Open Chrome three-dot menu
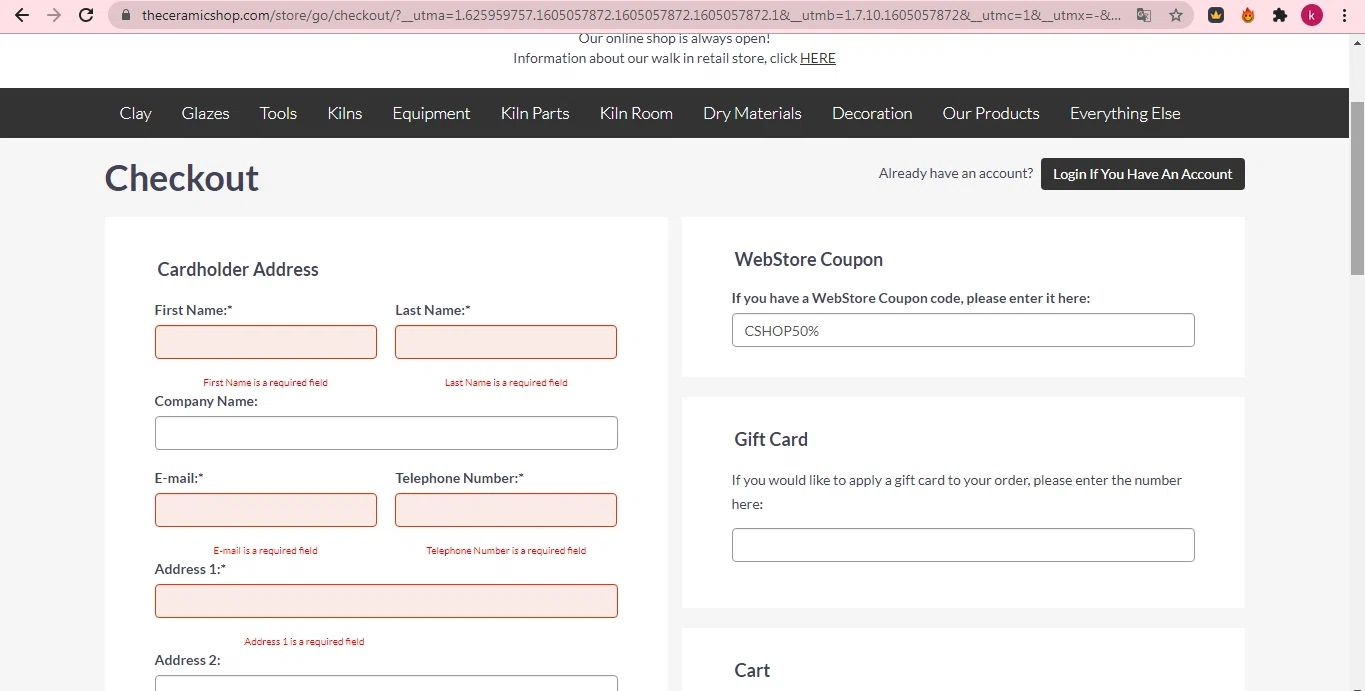The height and width of the screenshot is (691, 1365). (x=1344, y=15)
